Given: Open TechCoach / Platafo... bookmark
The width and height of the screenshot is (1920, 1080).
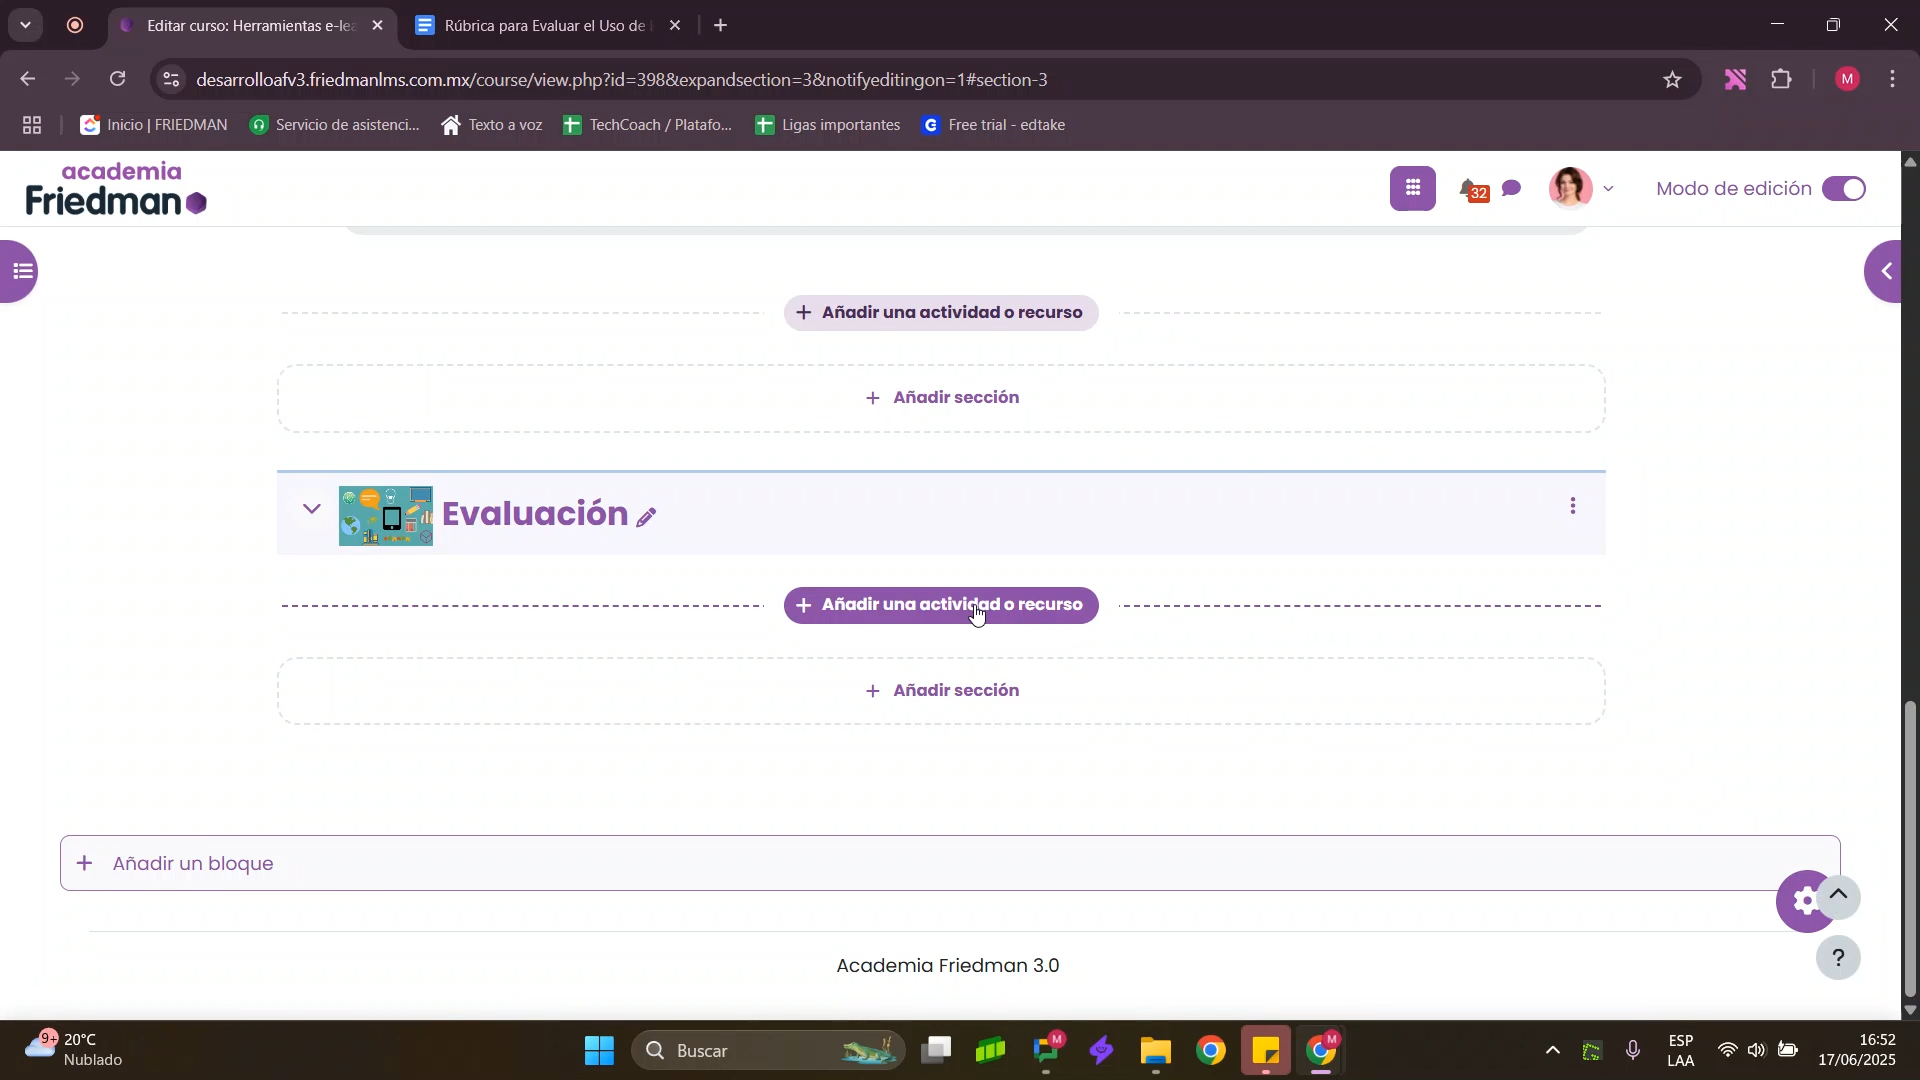Looking at the screenshot, I should coord(648,125).
